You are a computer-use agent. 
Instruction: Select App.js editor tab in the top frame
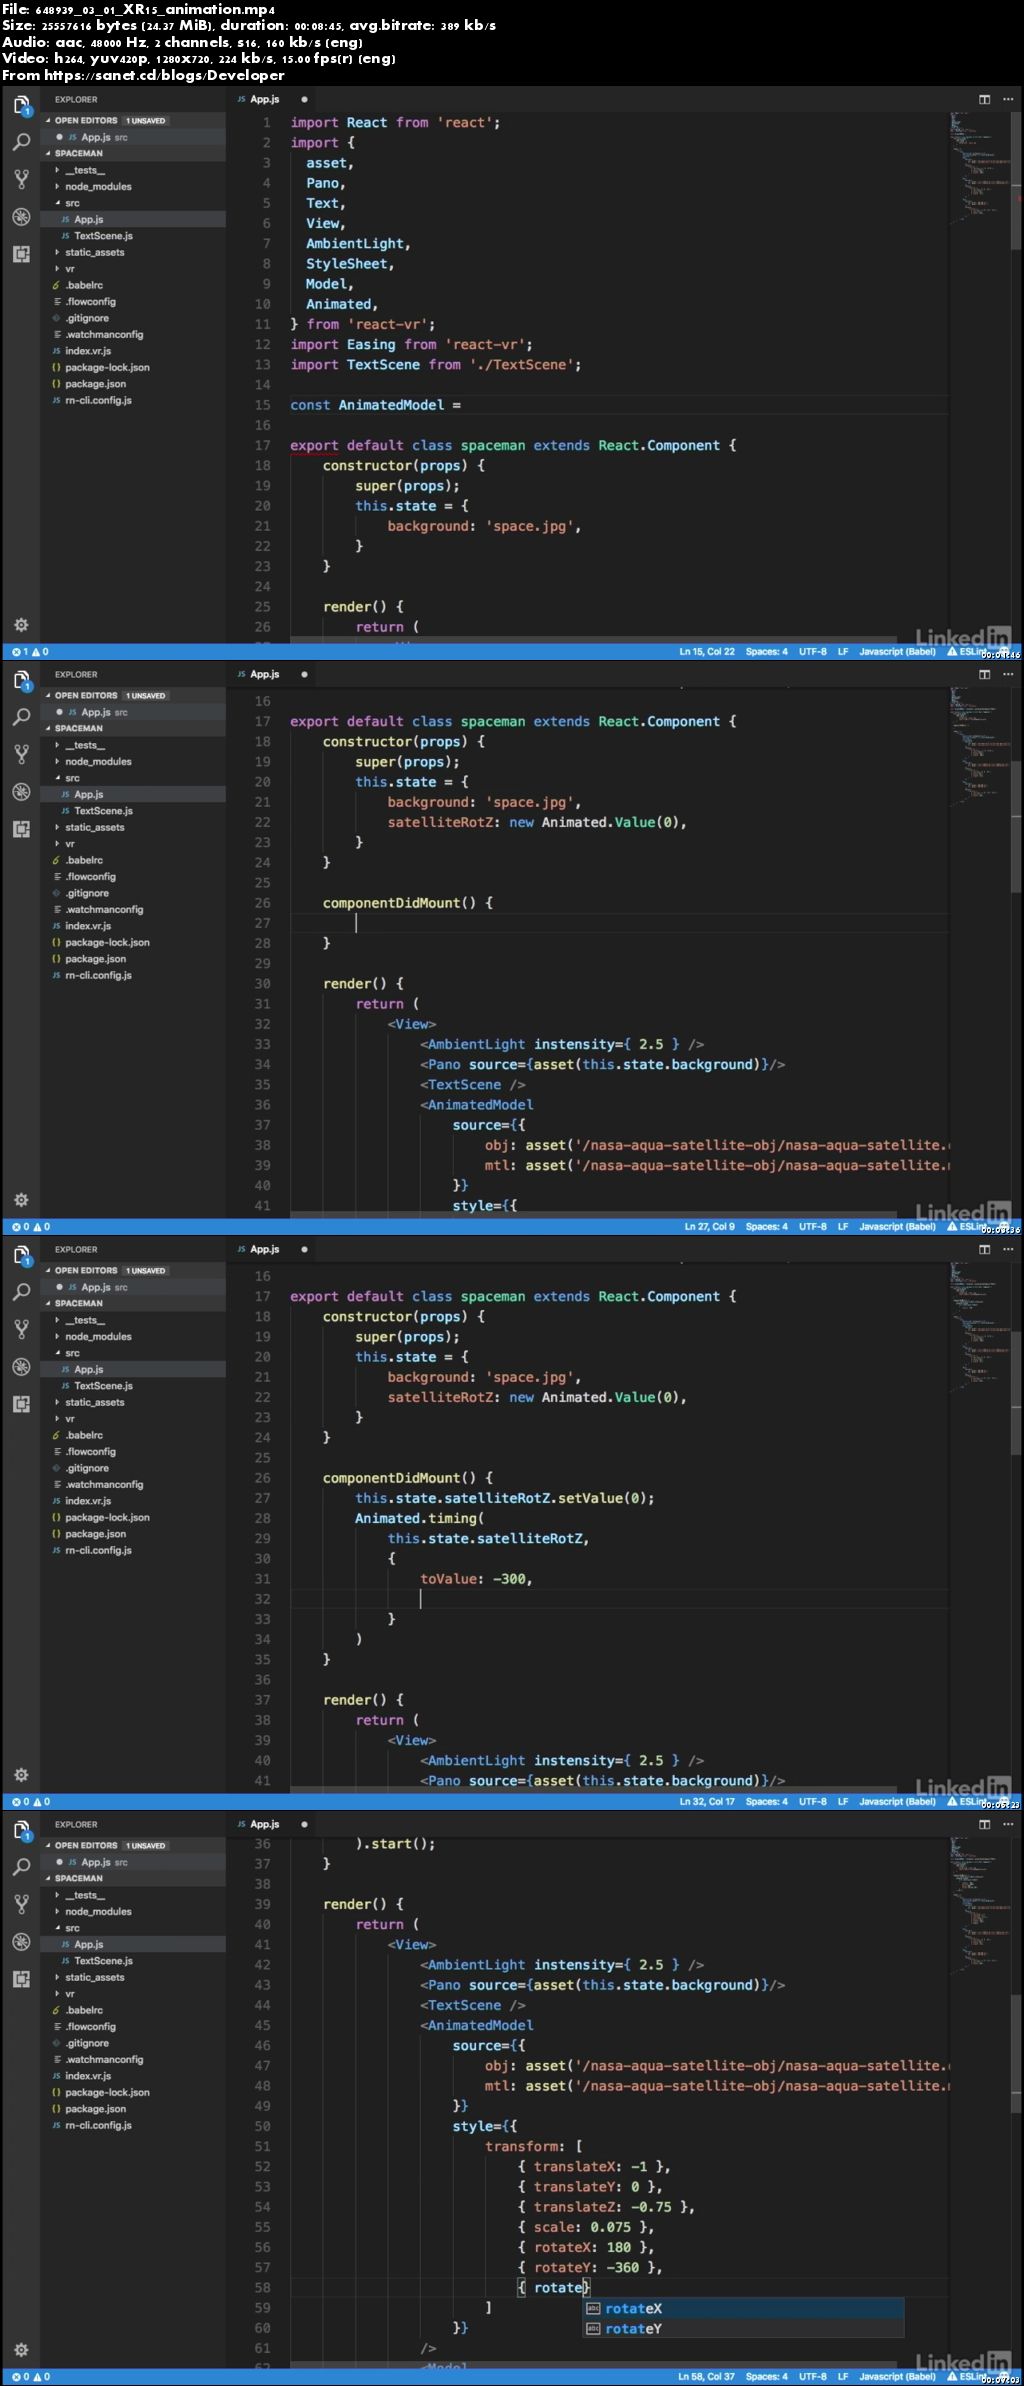click(x=272, y=99)
